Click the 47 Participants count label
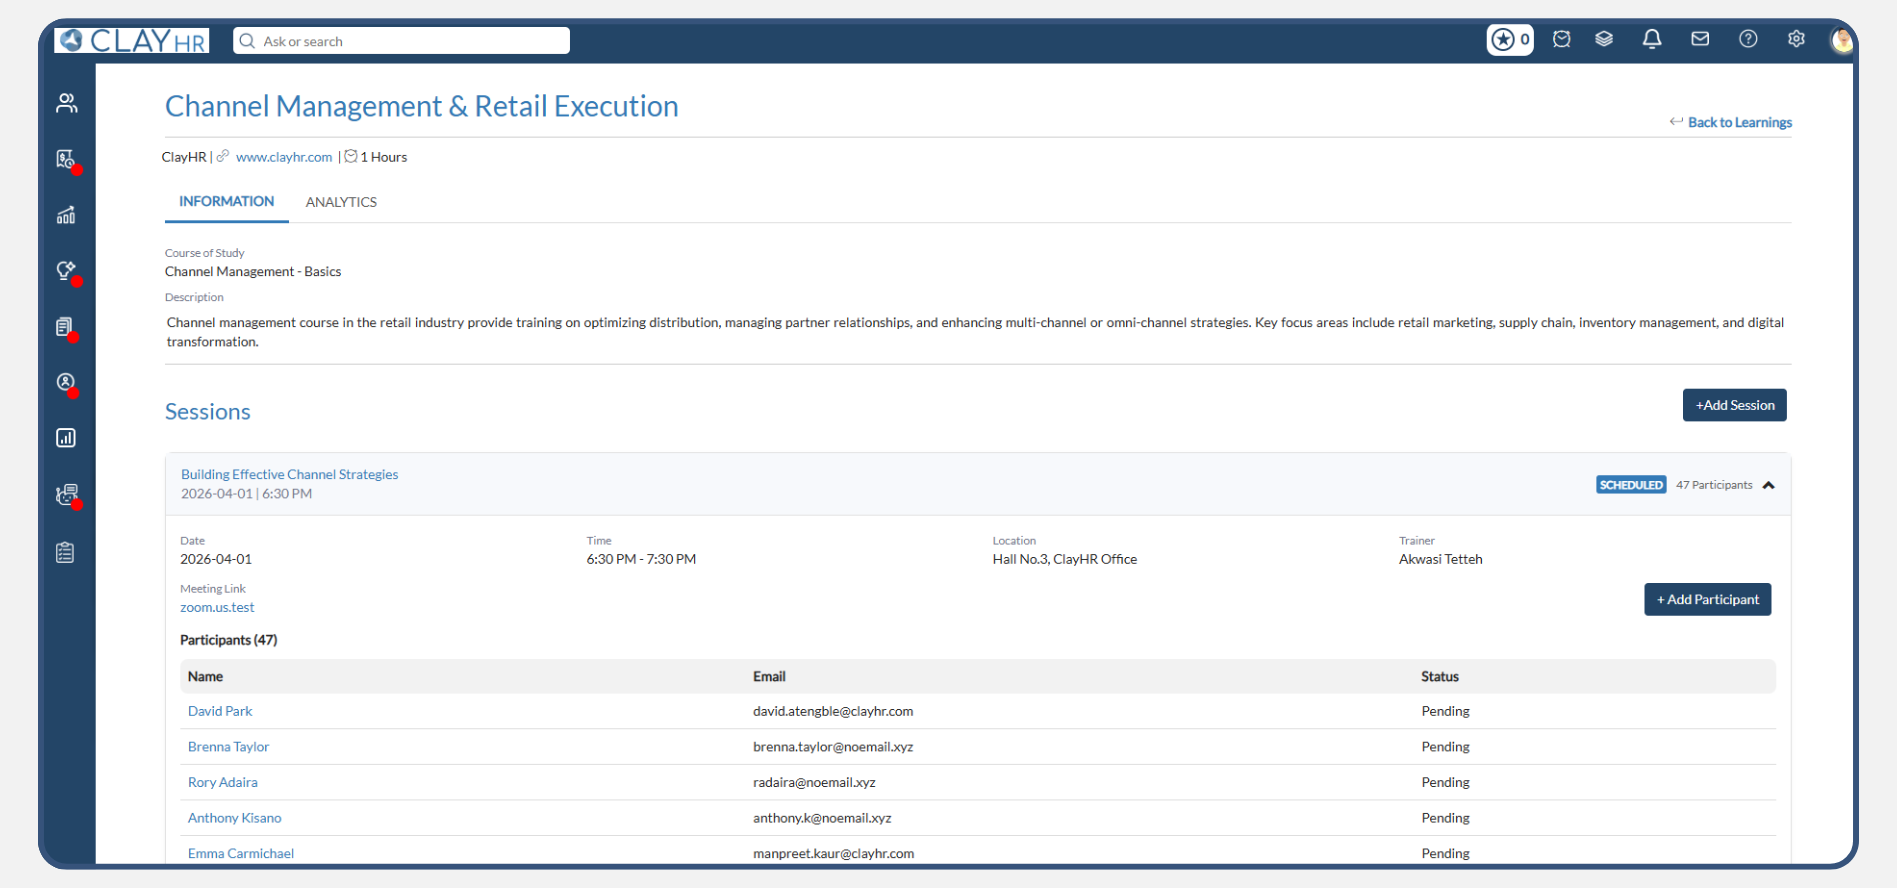The width and height of the screenshot is (1897, 888). [1714, 485]
